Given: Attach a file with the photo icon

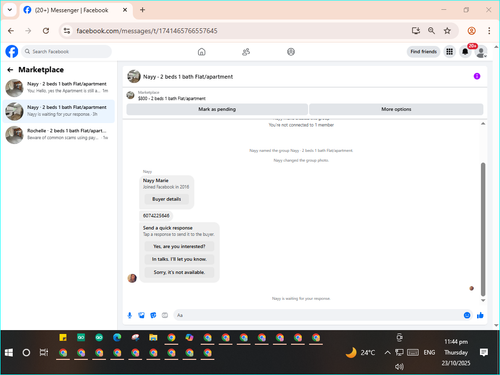Looking at the screenshot, I should click(141, 315).
